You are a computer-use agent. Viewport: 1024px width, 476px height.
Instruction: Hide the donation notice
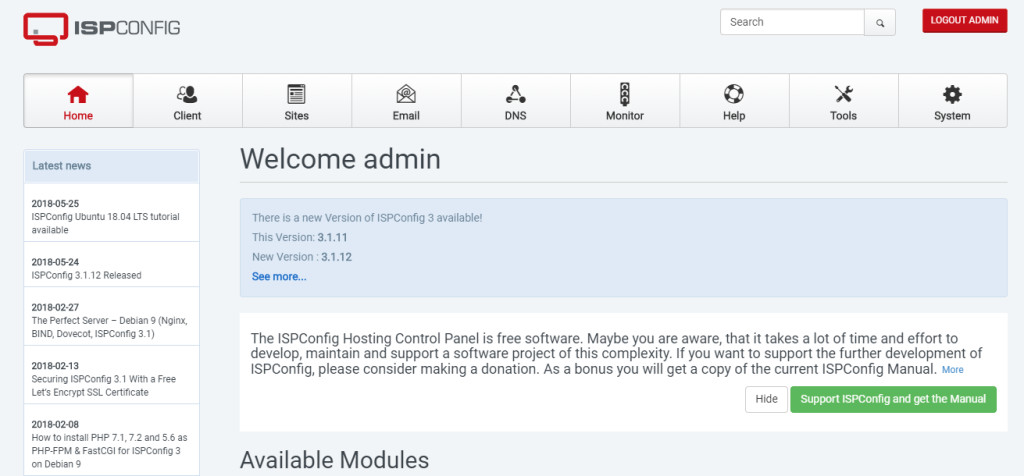[765, 399]
